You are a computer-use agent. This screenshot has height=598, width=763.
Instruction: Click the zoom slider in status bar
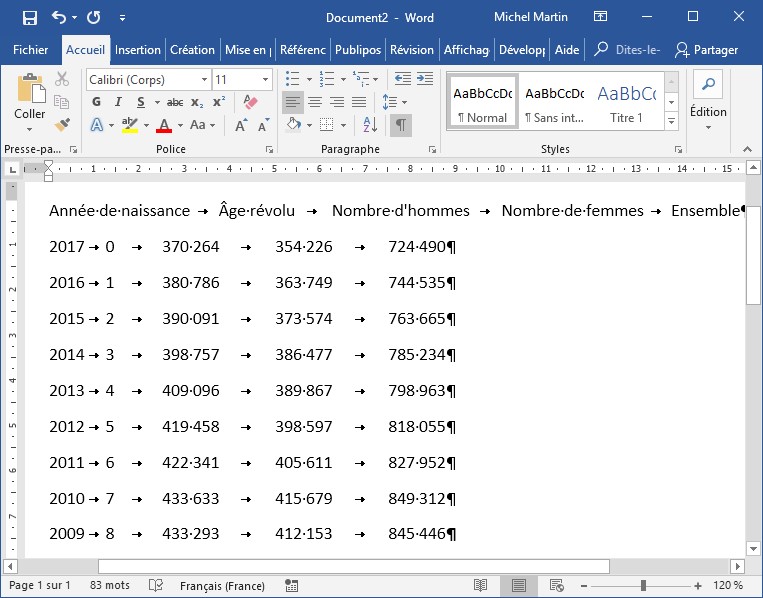643,585
